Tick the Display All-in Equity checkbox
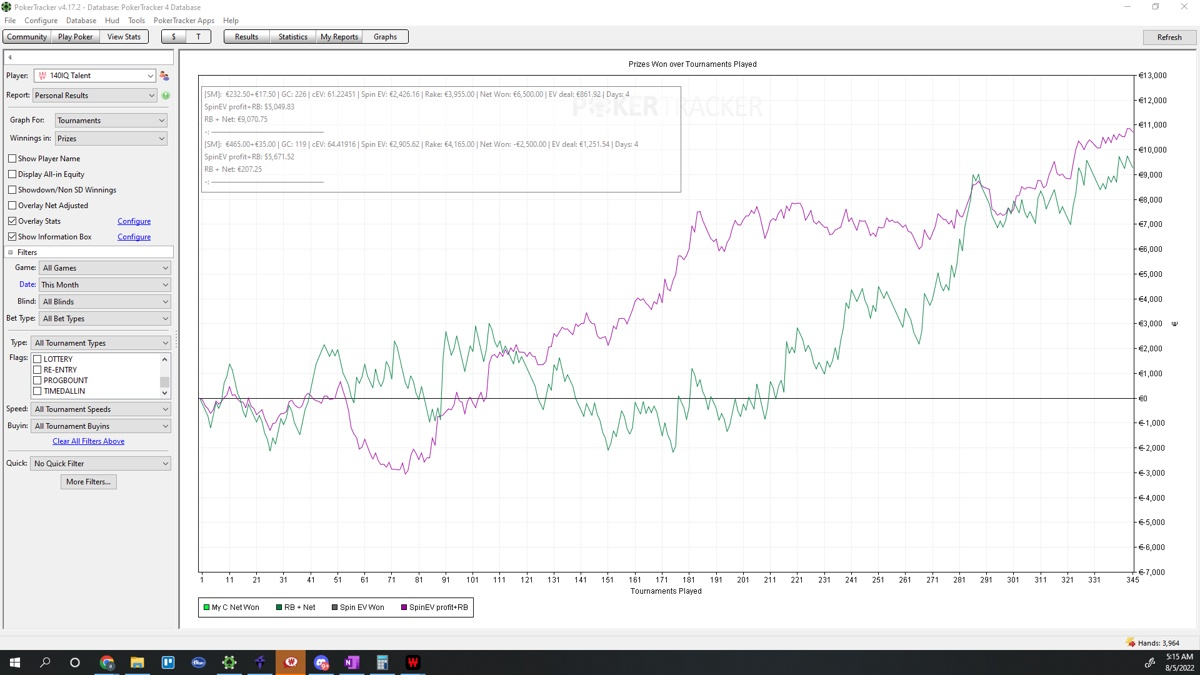 coord(12,174)
